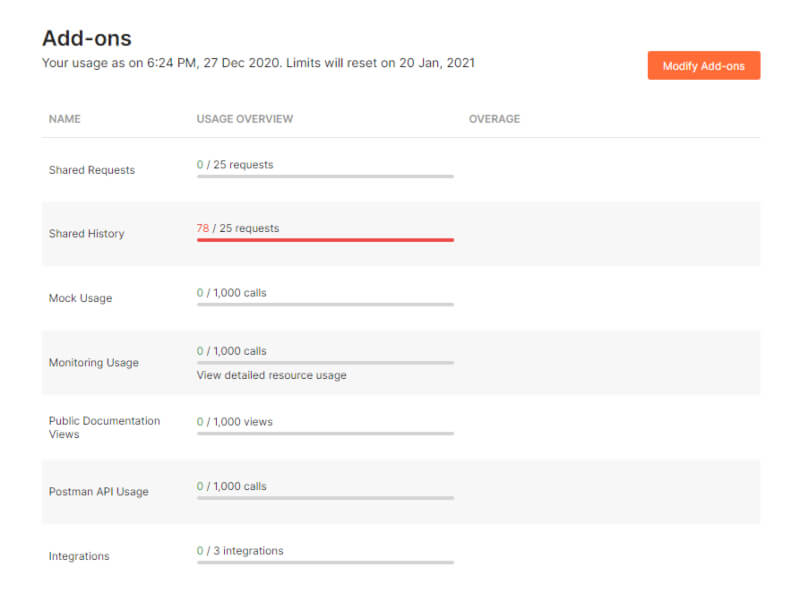
Task: Click the Postman API Usage progress bar
Action: click(x=325, y=498)
